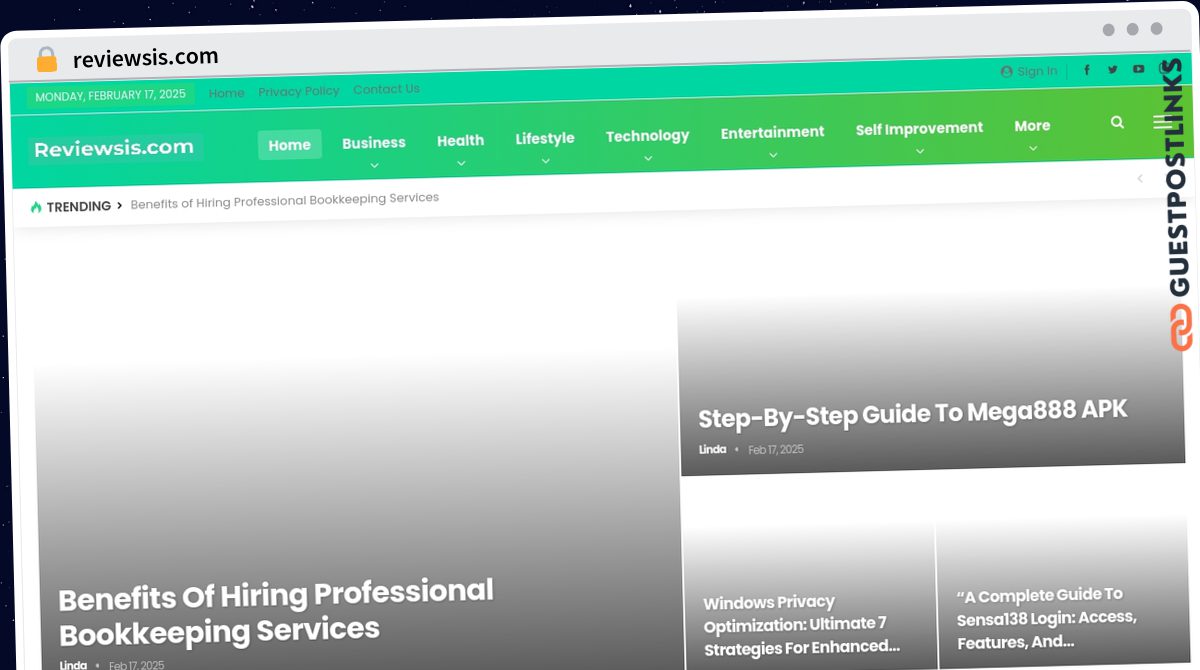The image size is (1200, 670).
Task: Click the padlock security icon
Action: 47,60
